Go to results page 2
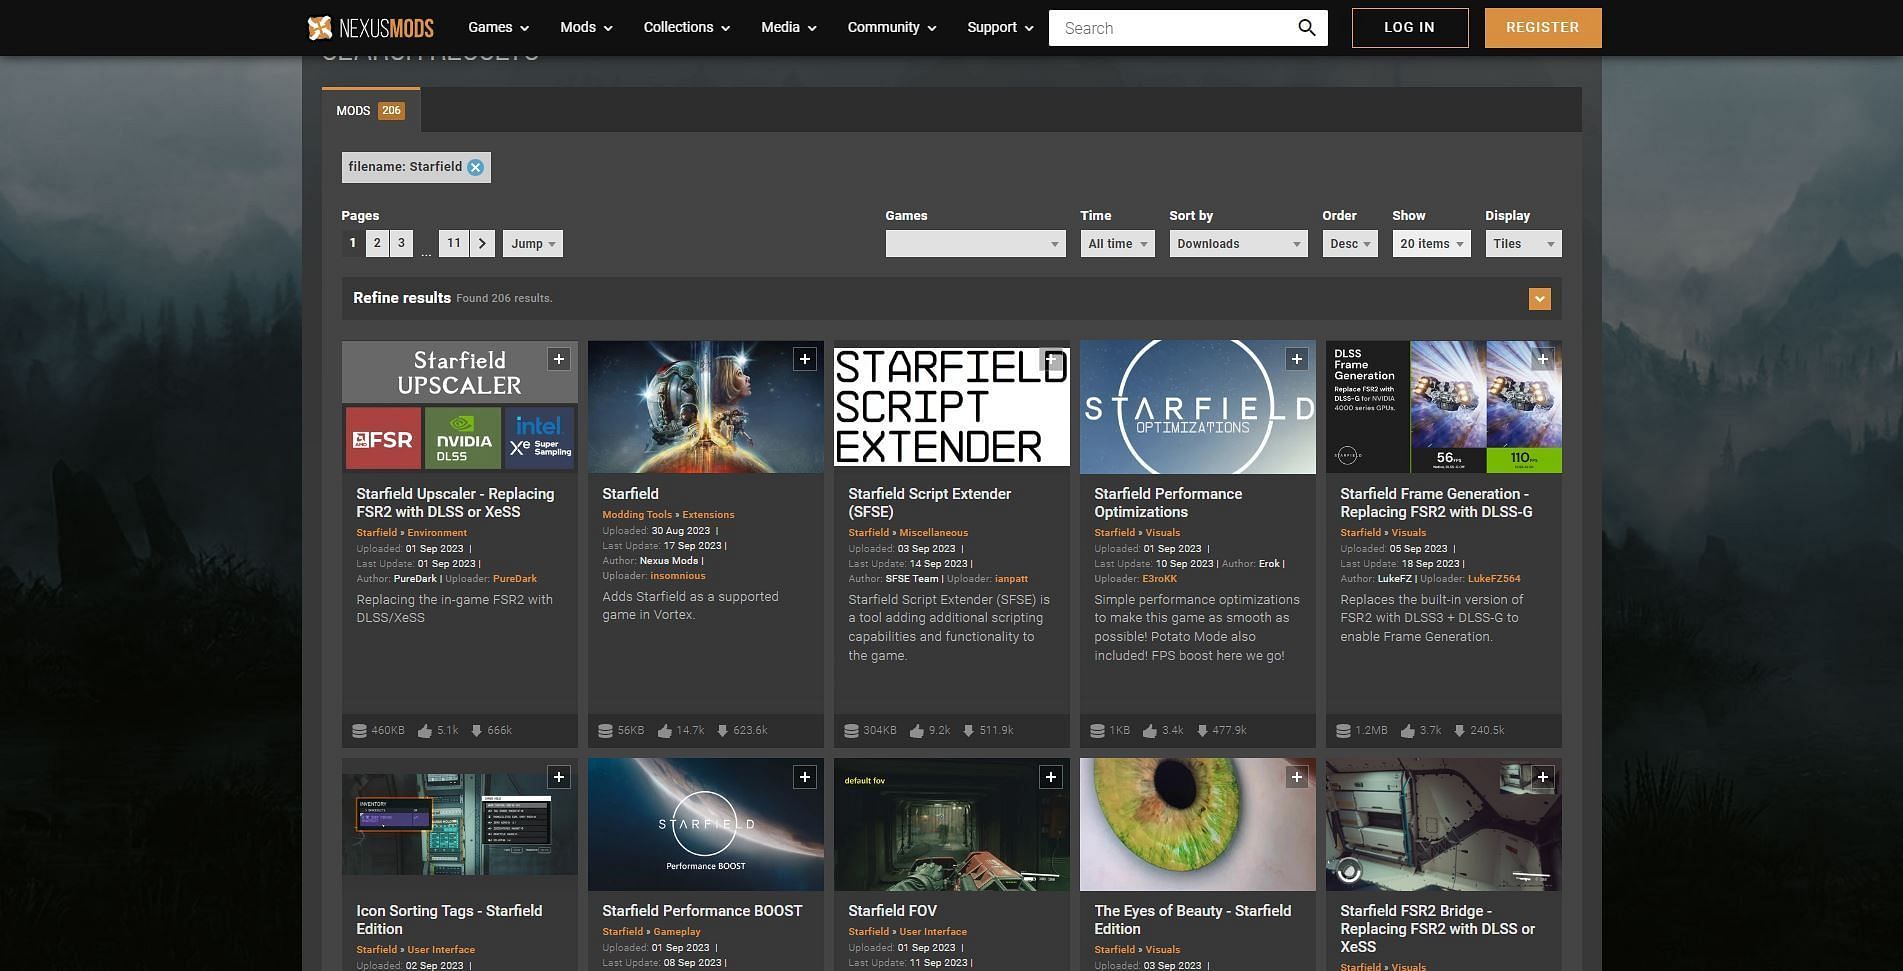 click(x=377, y=243)
